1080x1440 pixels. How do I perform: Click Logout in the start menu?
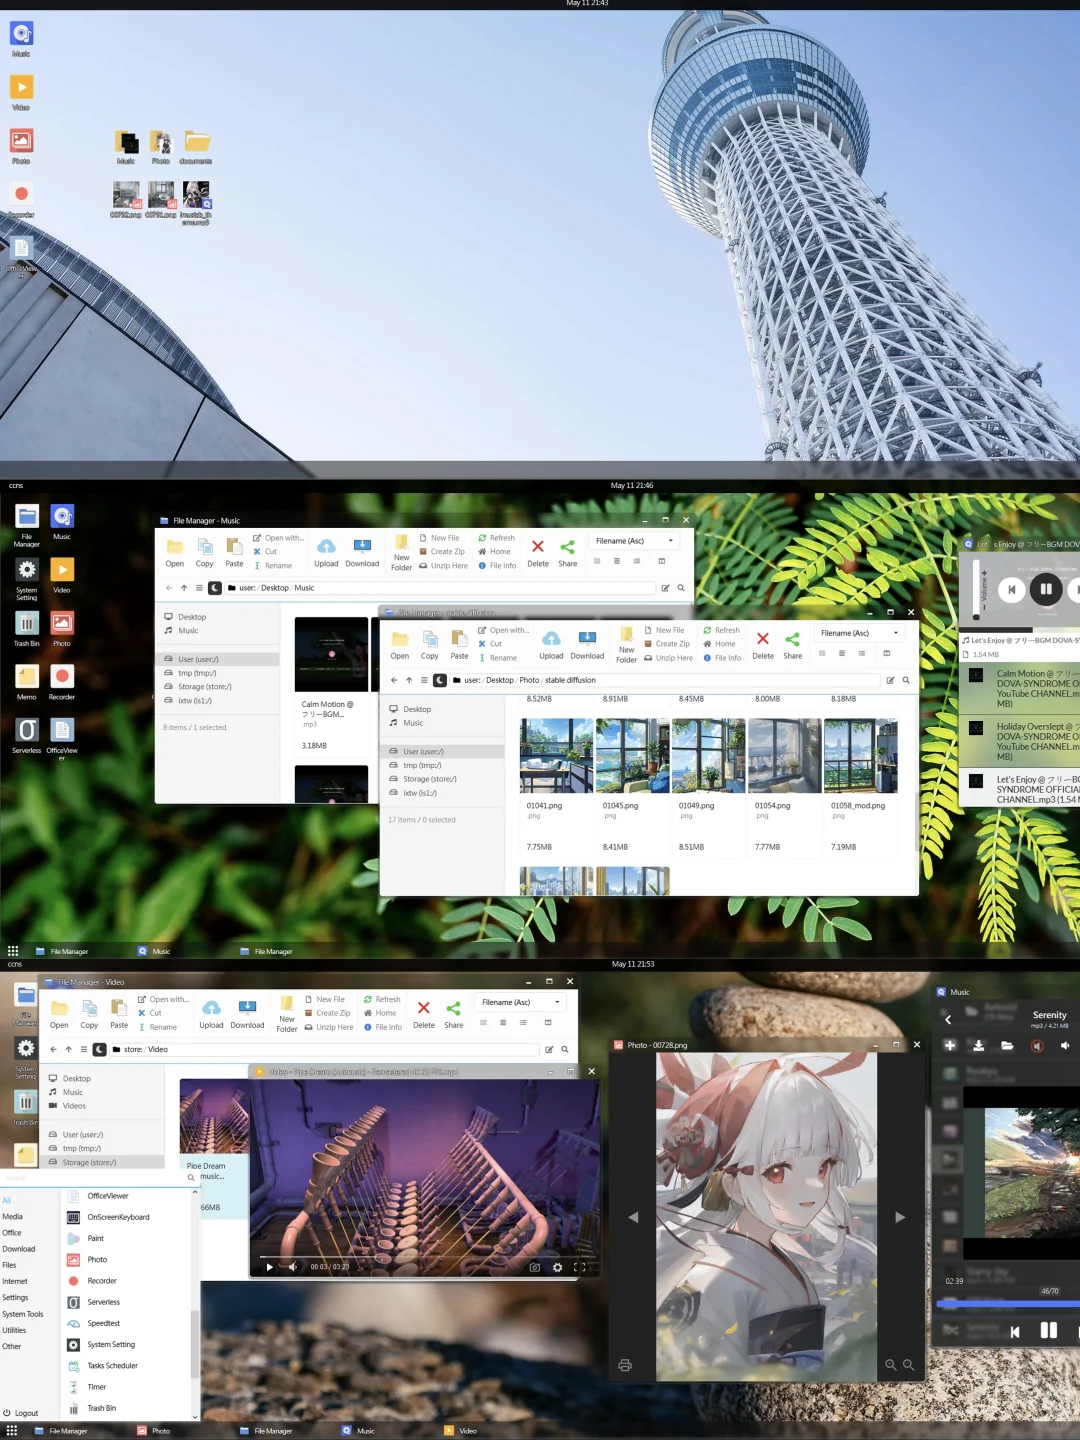21,1413
